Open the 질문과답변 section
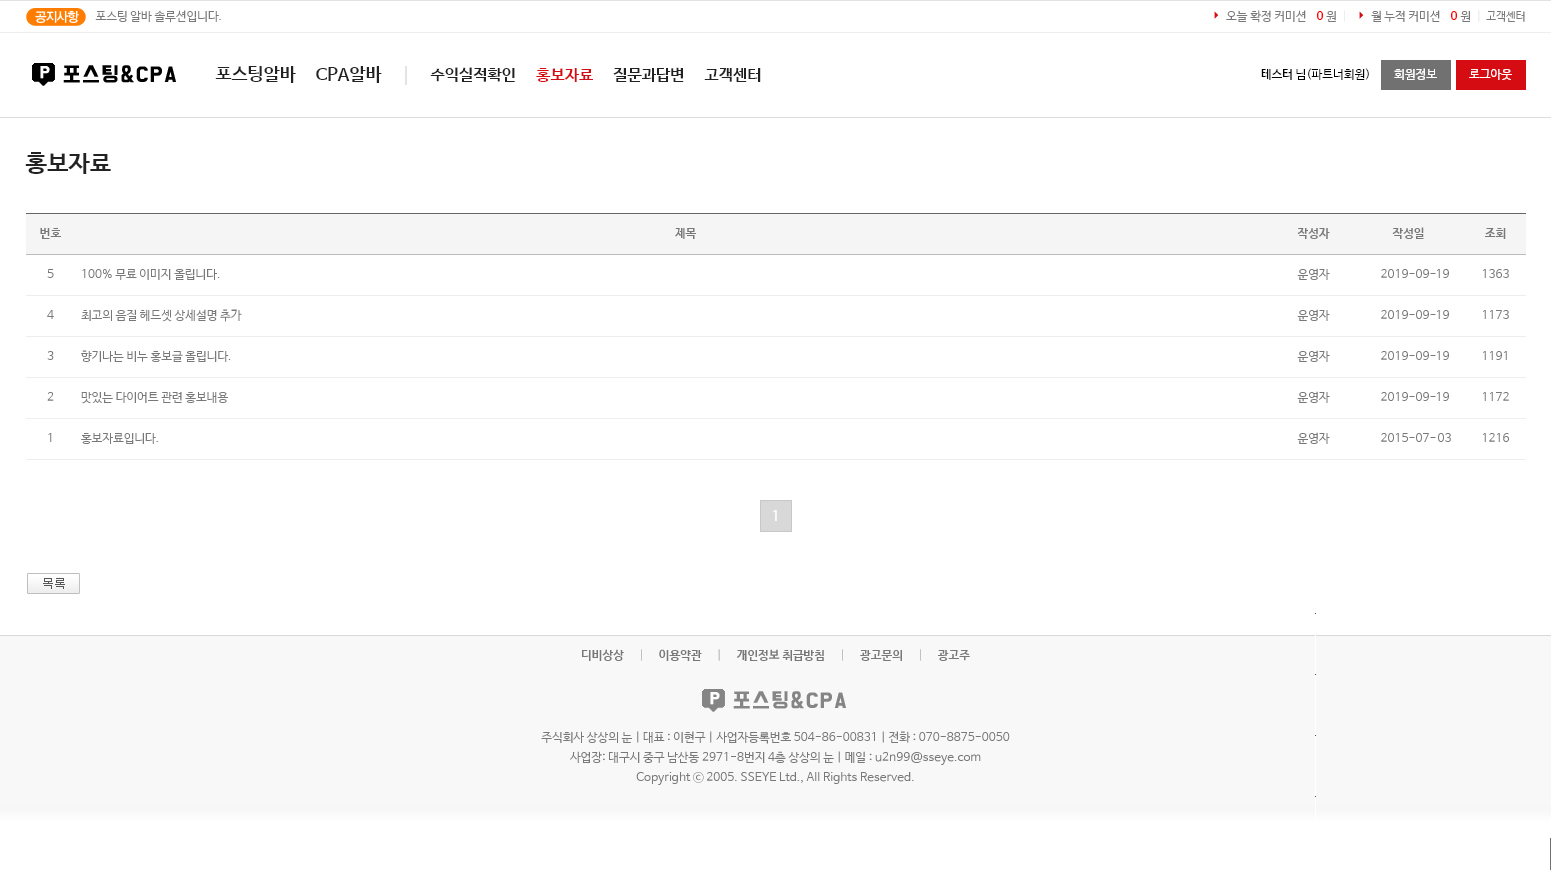Image resolution: width=1551 pixels, height=870 pixels. pyautogui.click(x=648, y=75)
